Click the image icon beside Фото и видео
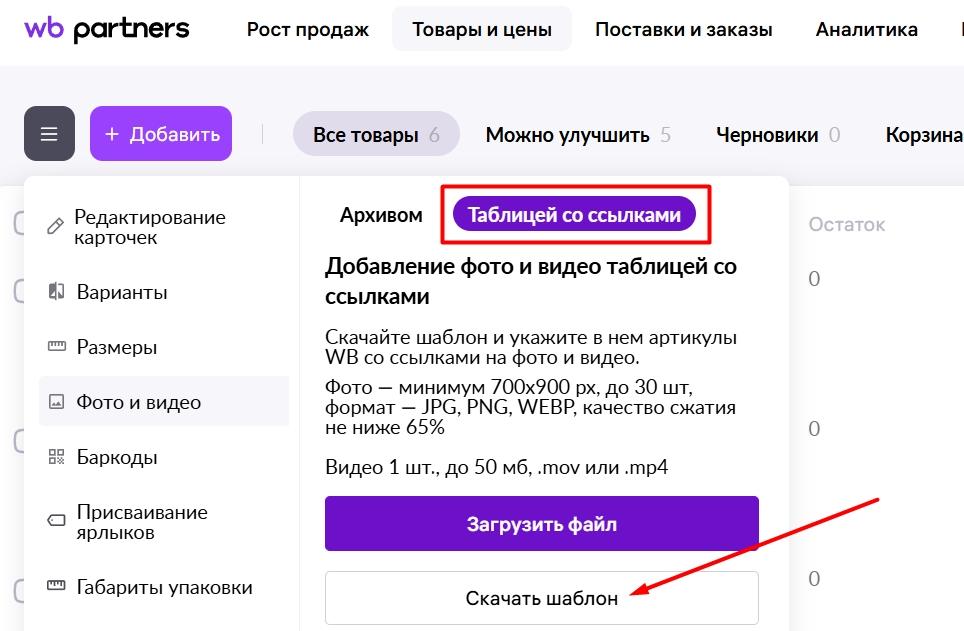The width and height of the screenshot is (964, 631). click(x=56, y=402)
